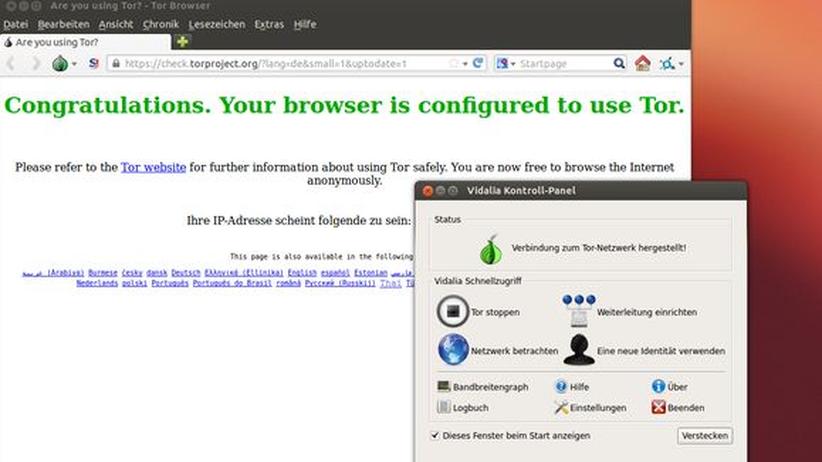
Task: Switch page language to Estonian
Action: [371, 273]
